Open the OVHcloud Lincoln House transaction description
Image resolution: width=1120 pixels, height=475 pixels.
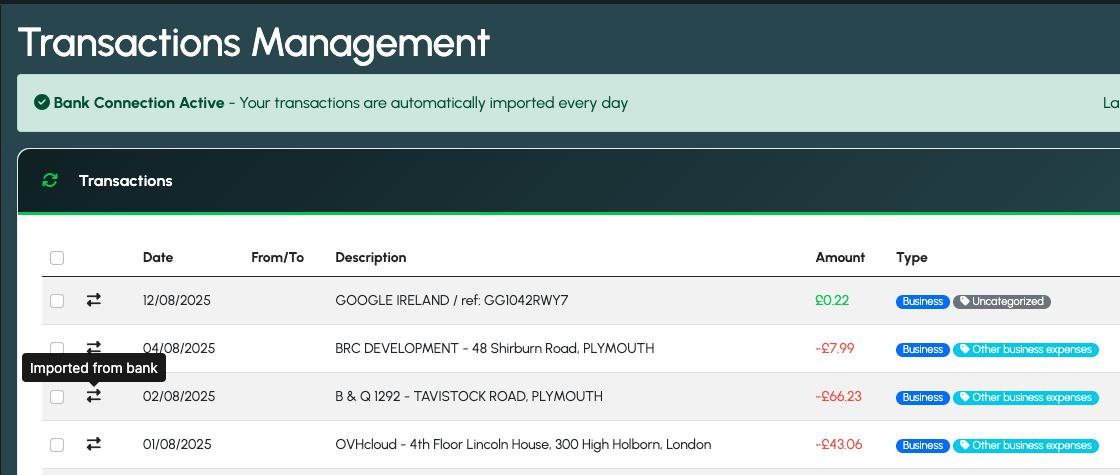pos(523,444)
